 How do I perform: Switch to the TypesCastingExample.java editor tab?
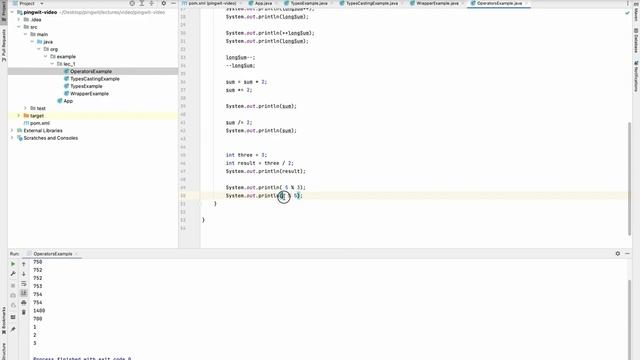click(x=371, y=3)
